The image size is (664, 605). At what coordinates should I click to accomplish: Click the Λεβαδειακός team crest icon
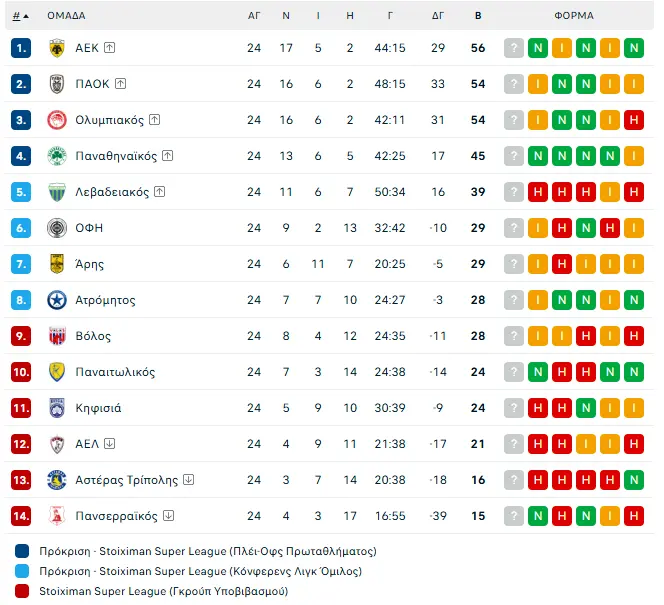click(x=57, y=192)
